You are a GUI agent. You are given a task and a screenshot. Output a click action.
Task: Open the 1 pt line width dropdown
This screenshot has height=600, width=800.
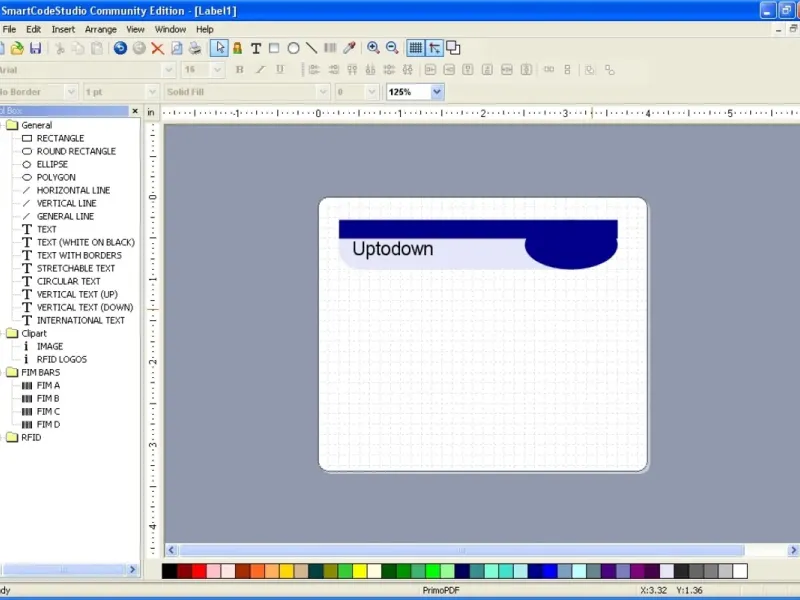(x=152, y=92)
